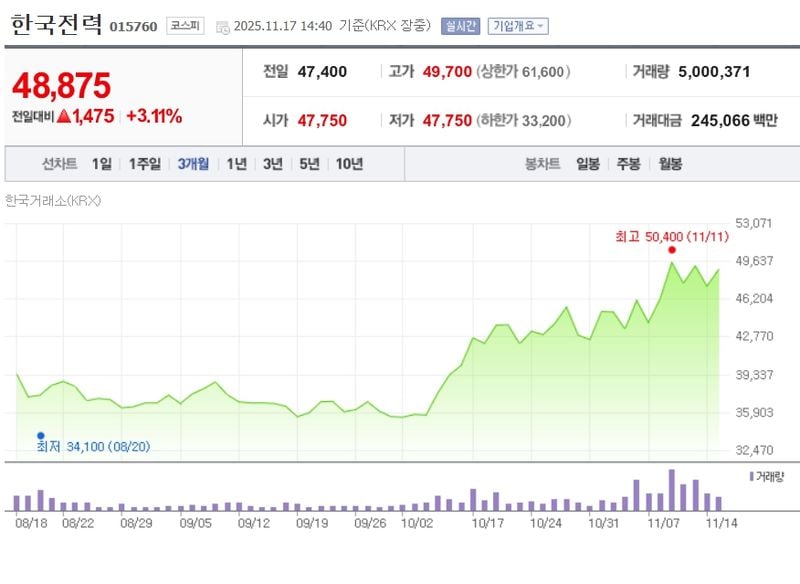Select the 1일 line chart period
Image resolution: width=800 pixels, height=584 pixels.
tap(102, 164)
